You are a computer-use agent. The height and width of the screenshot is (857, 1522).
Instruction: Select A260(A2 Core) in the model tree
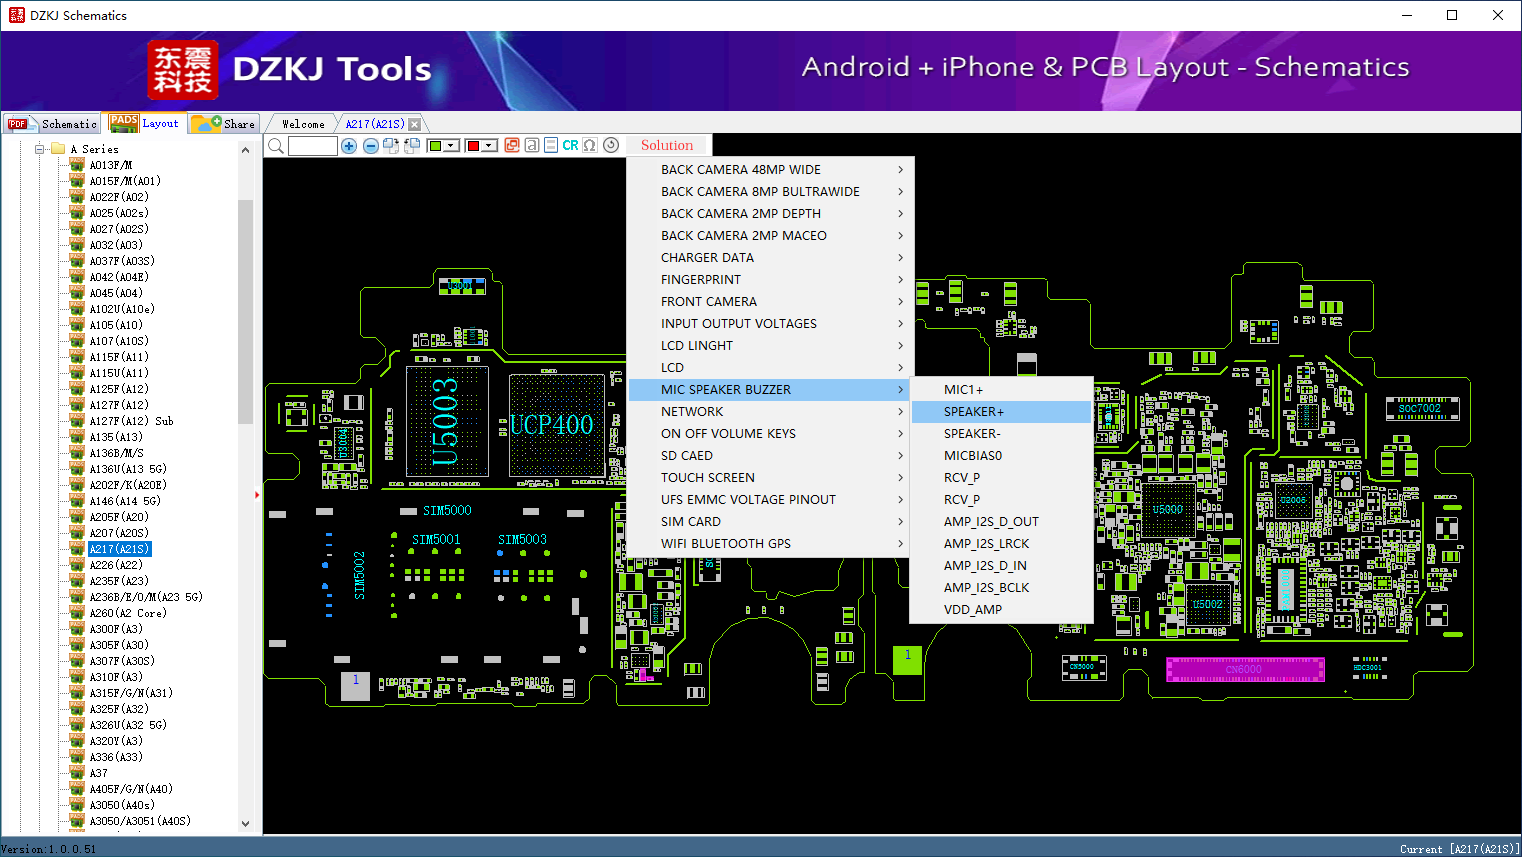click(128, 613)
